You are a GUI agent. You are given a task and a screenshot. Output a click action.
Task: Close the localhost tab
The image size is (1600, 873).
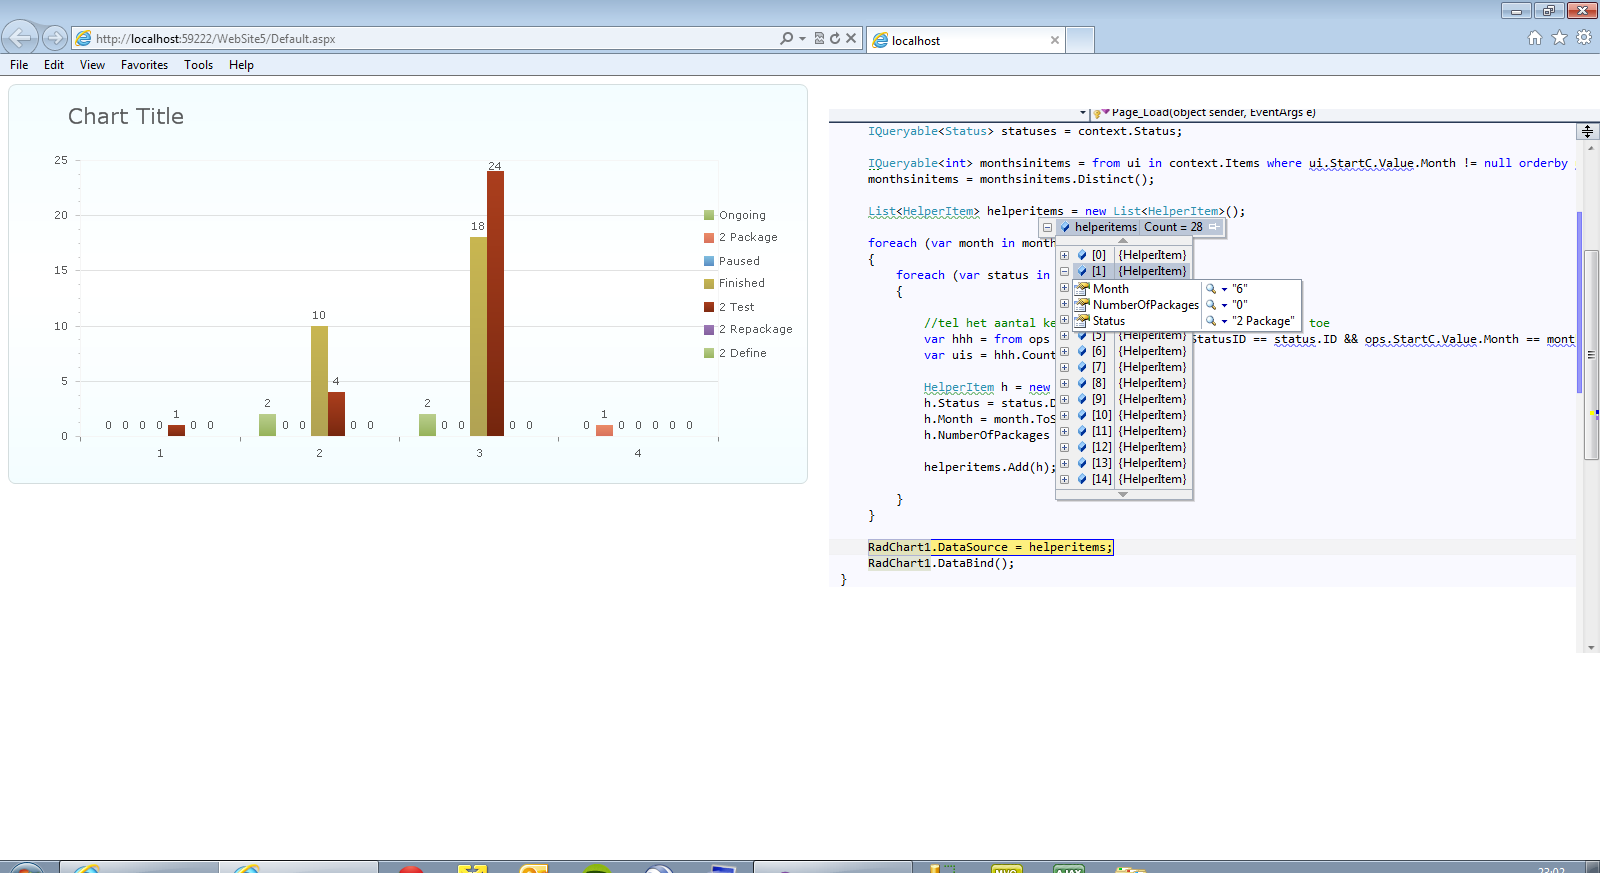[x=1054, y=40]
